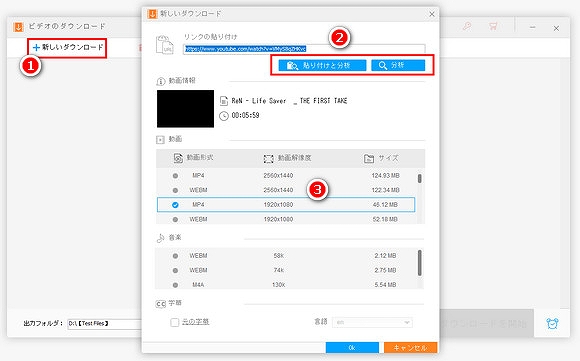Click the orange app logo in main window
The height and width of the screenshot is (361, 580).
click(18, 27)
